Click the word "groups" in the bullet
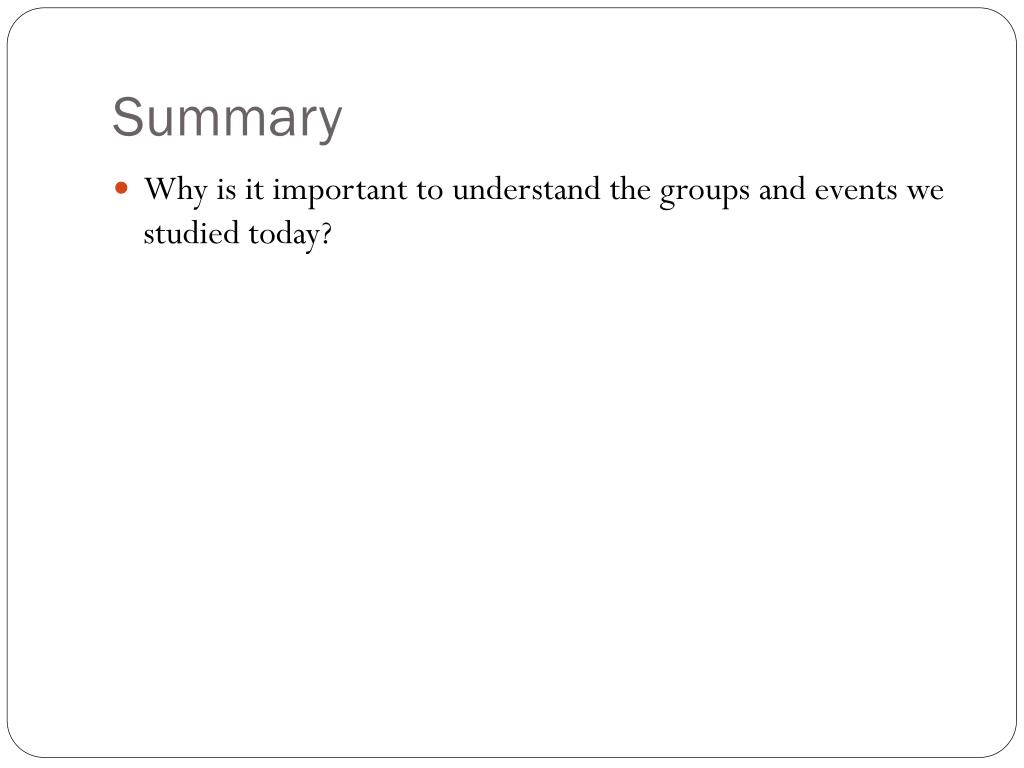 704,193
